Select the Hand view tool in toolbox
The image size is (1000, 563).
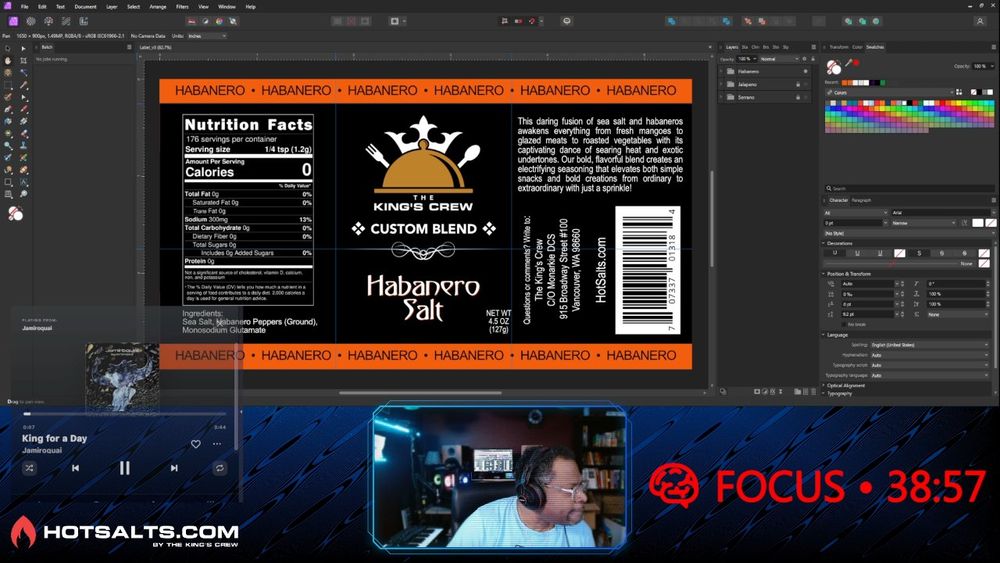[x=8, y=60]
